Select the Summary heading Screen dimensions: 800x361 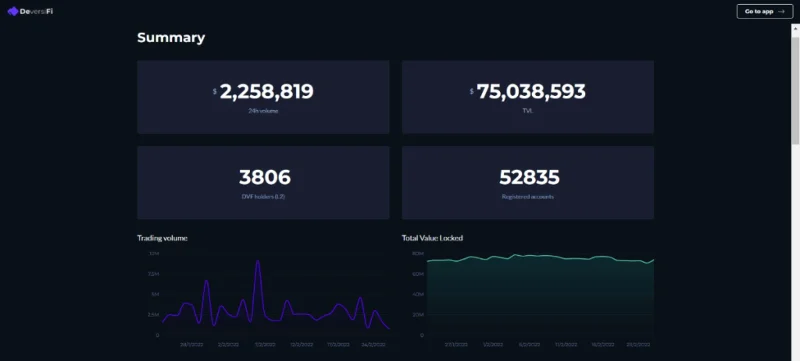(171, 38)
